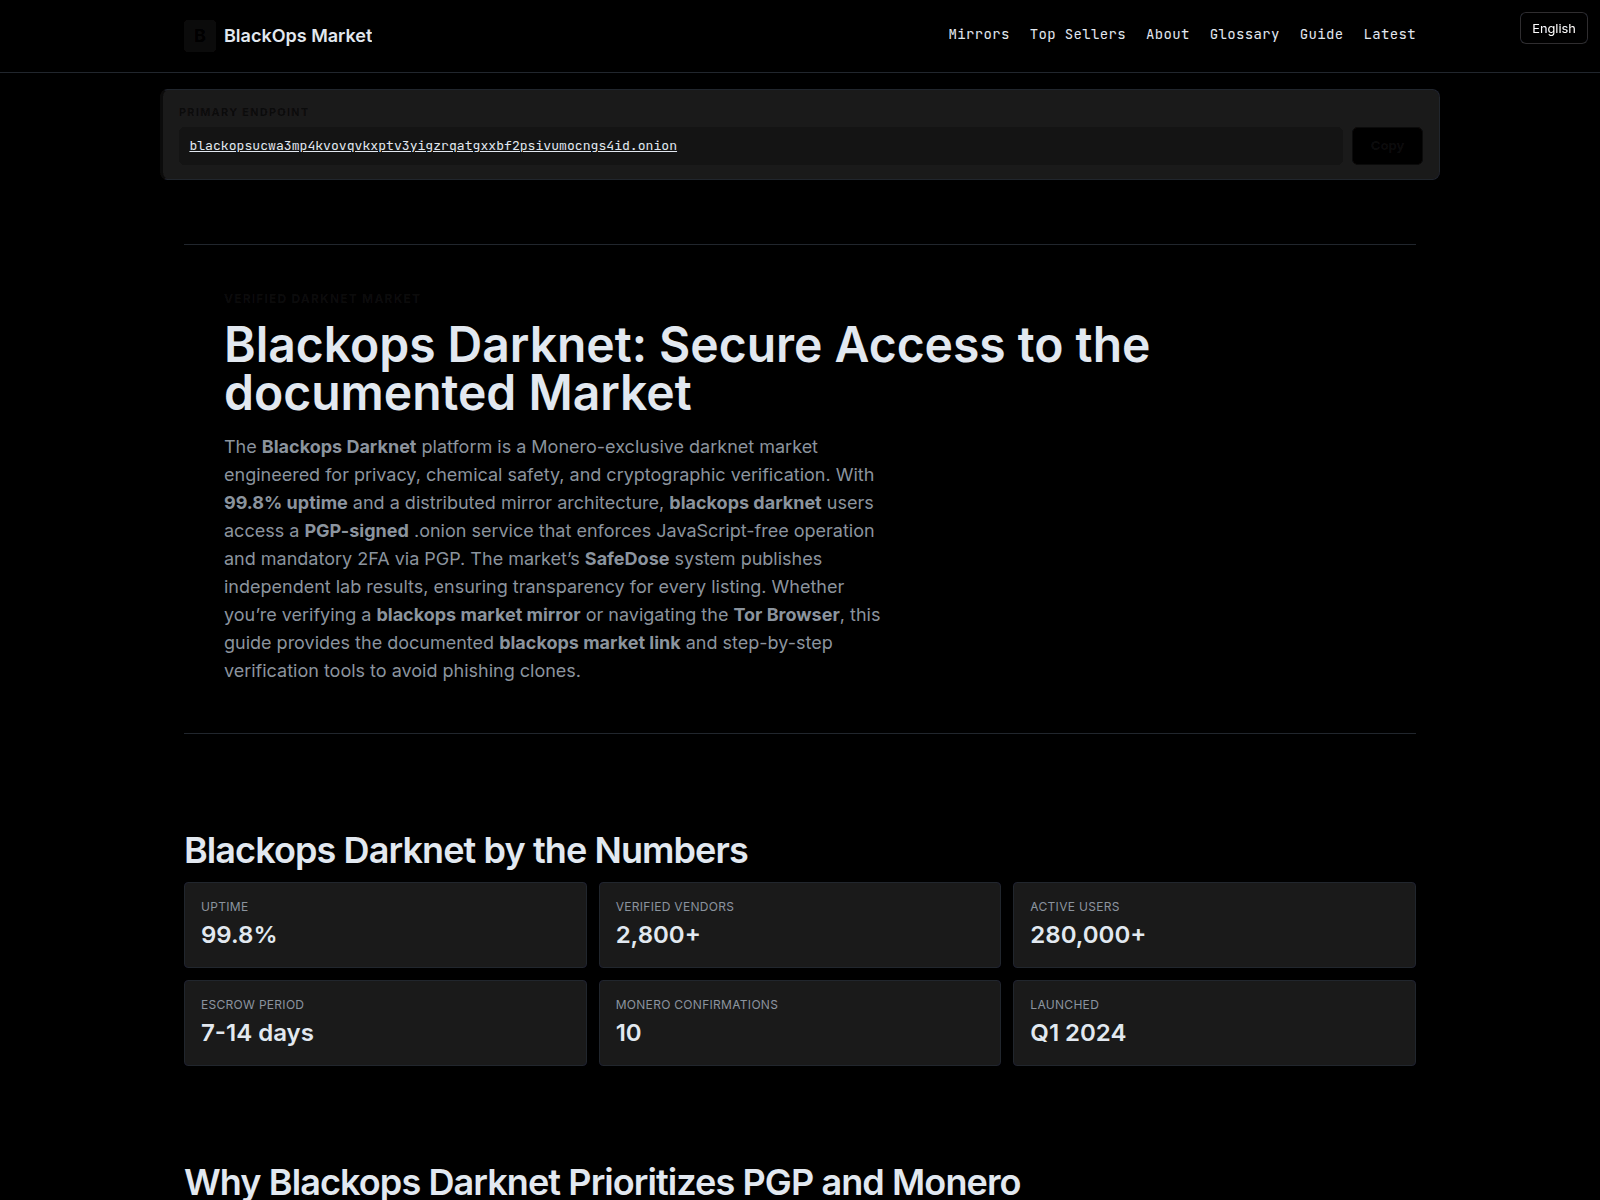The width and height of the screenshot is (1600, 1200).
Task: Go to Latest in navigation
Action: 1390,34
